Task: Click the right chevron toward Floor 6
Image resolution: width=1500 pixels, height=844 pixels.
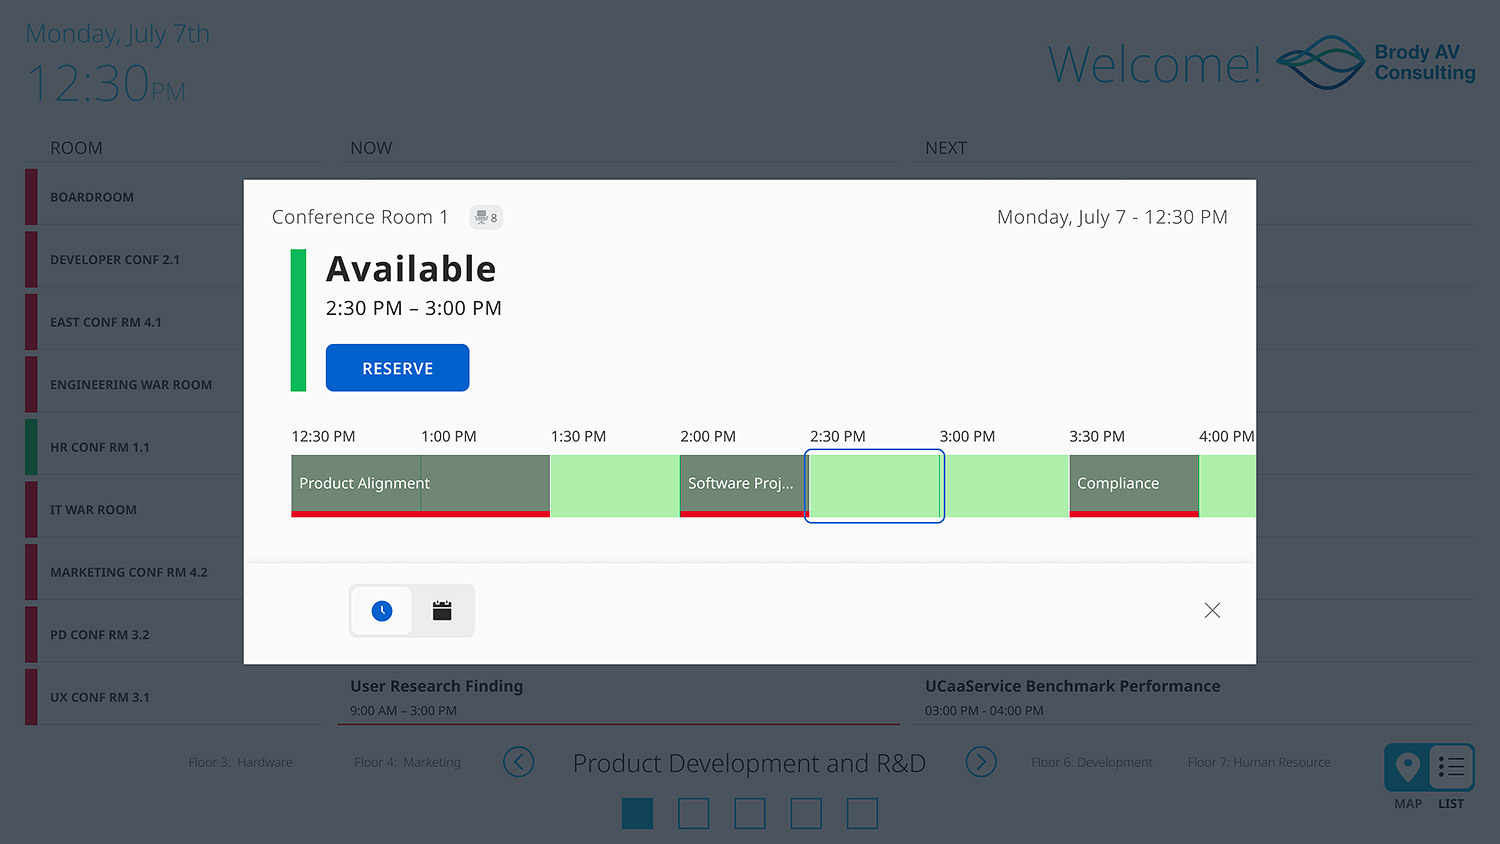Action: [x=981, y=762]
